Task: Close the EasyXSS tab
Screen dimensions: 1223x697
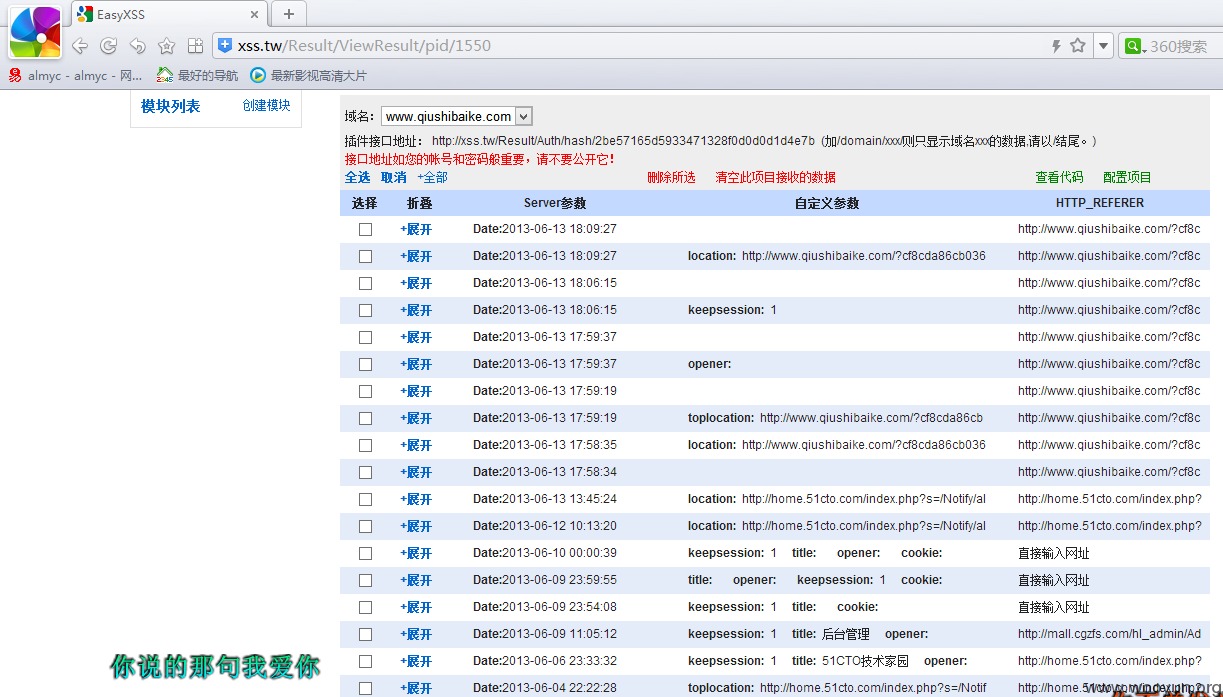Action: point(255,14)
